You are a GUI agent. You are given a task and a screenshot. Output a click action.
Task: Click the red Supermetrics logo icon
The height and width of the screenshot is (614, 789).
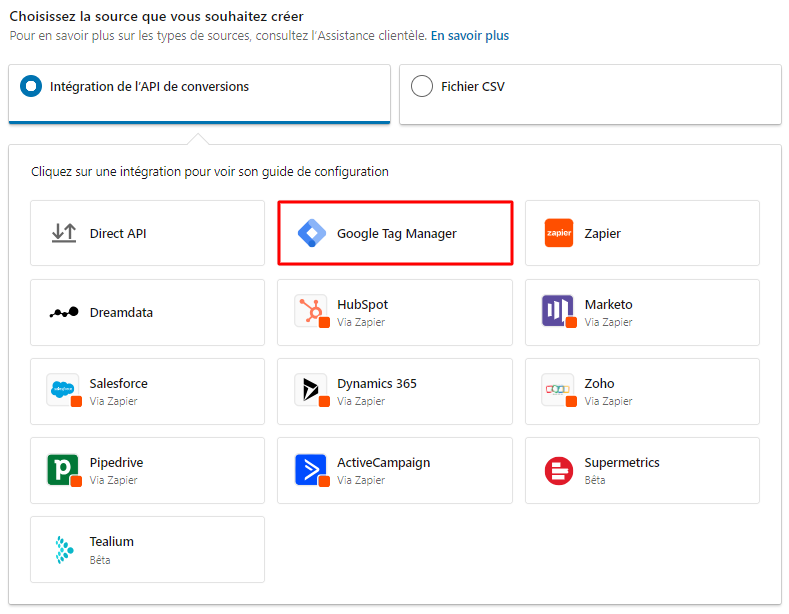559,471
